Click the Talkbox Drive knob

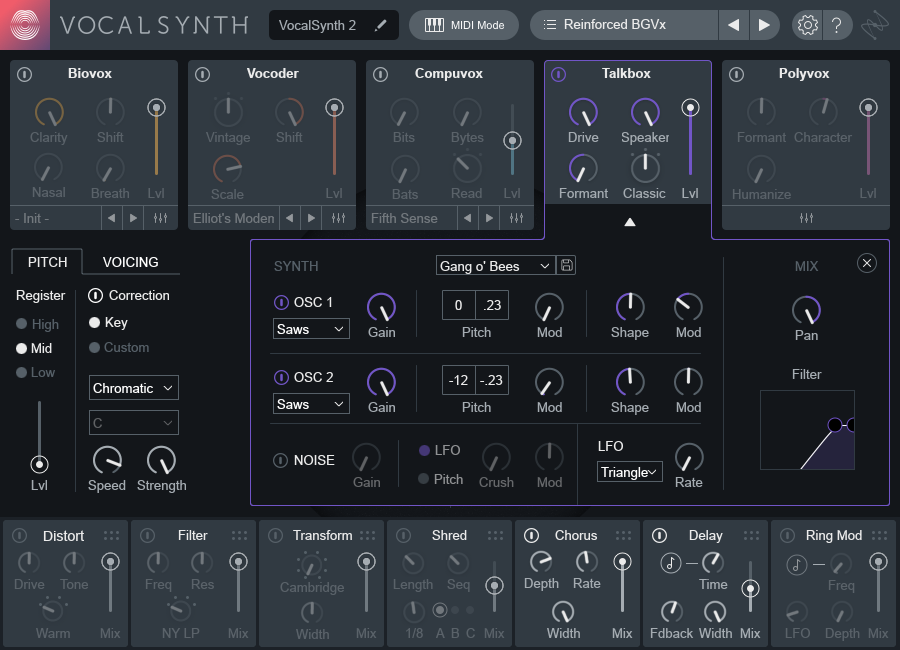coord(583,113)
